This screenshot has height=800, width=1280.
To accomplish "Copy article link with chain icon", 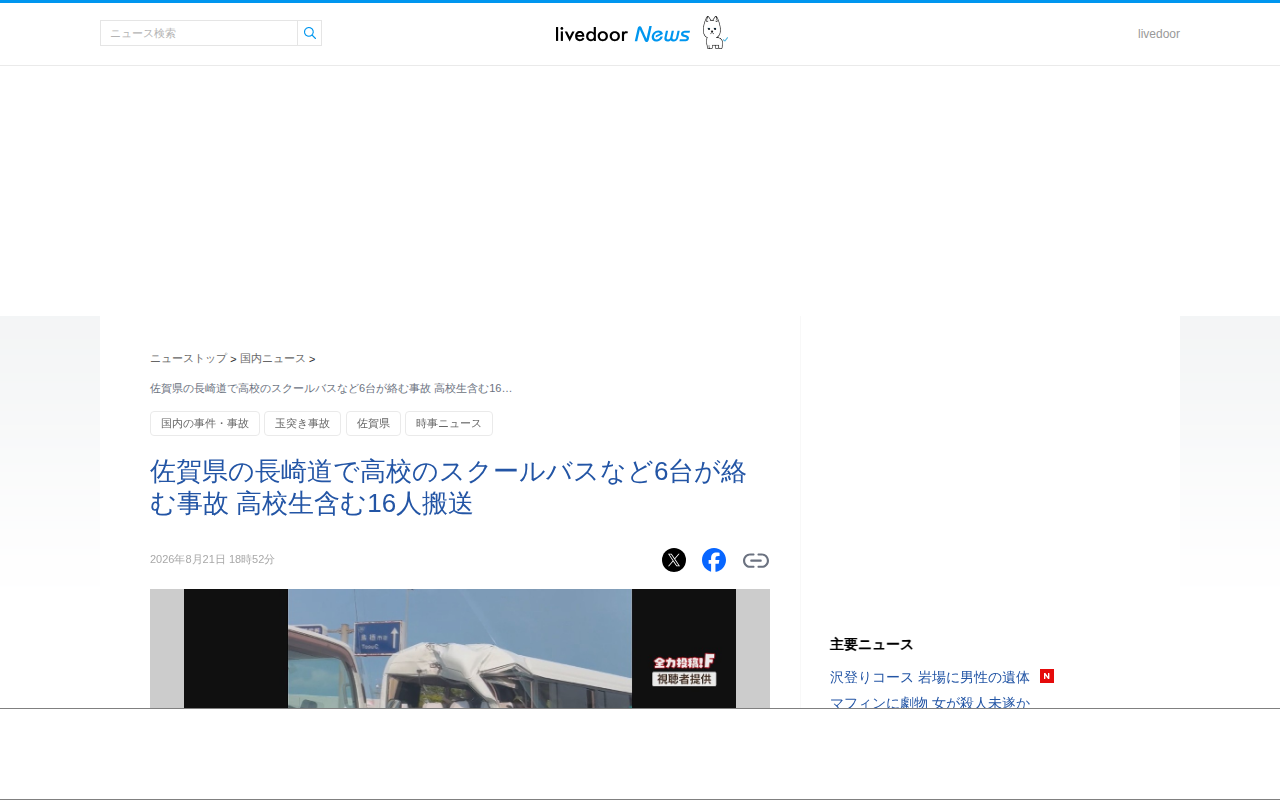I will (x=756, y=560).
